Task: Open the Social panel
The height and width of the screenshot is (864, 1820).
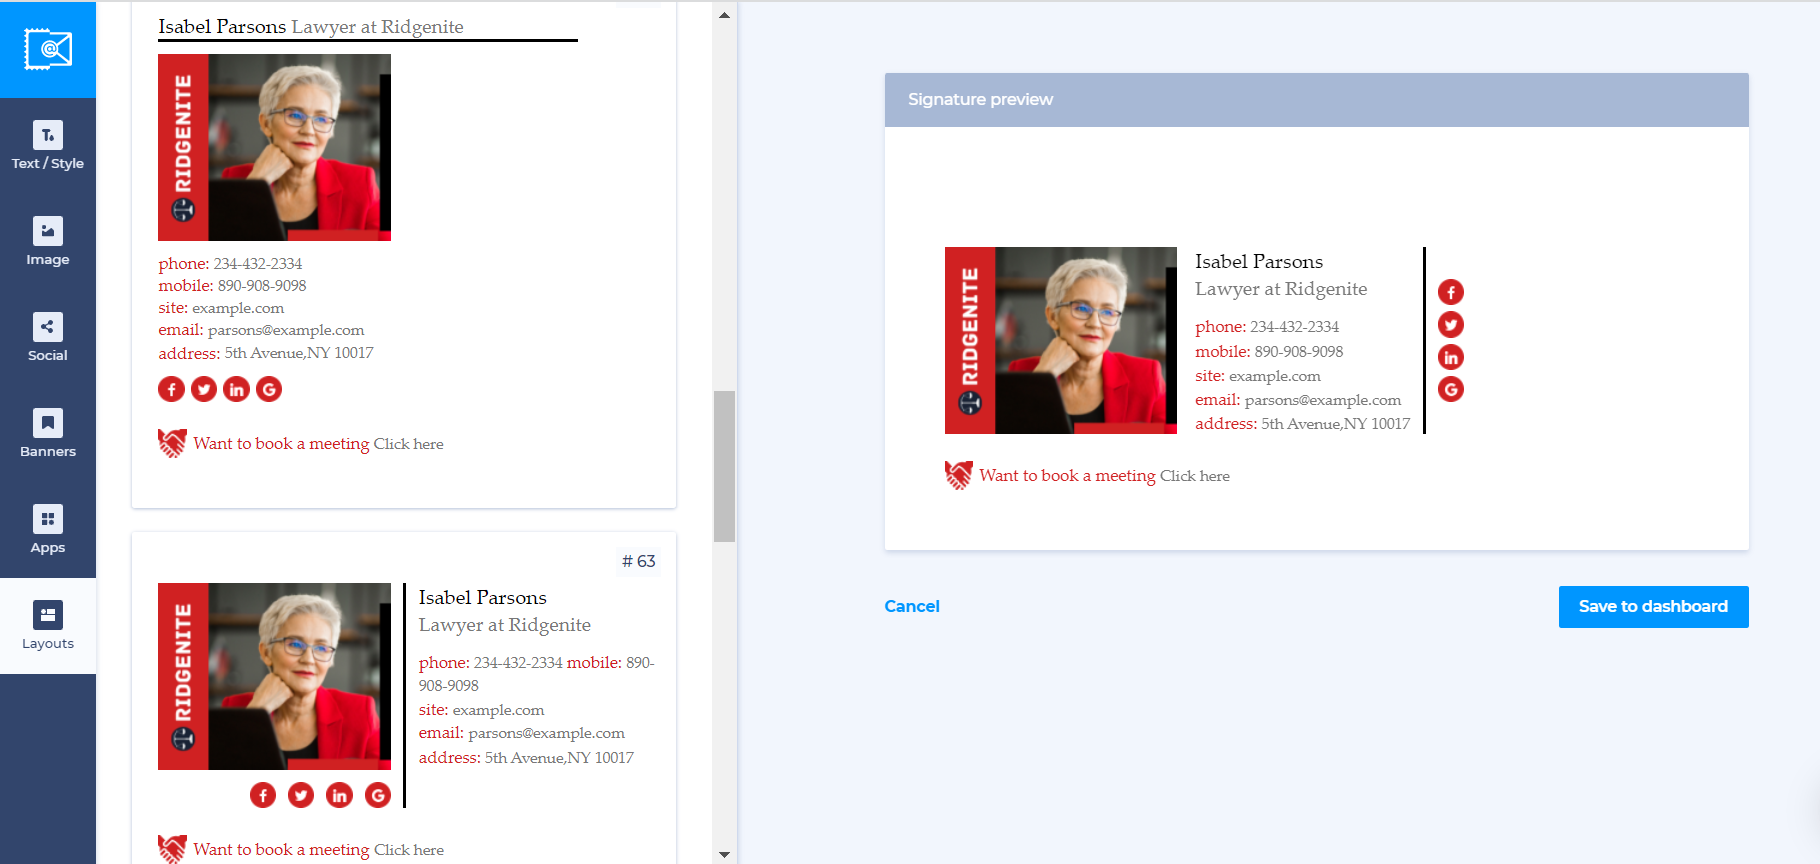Action: (x=48, y=338)
